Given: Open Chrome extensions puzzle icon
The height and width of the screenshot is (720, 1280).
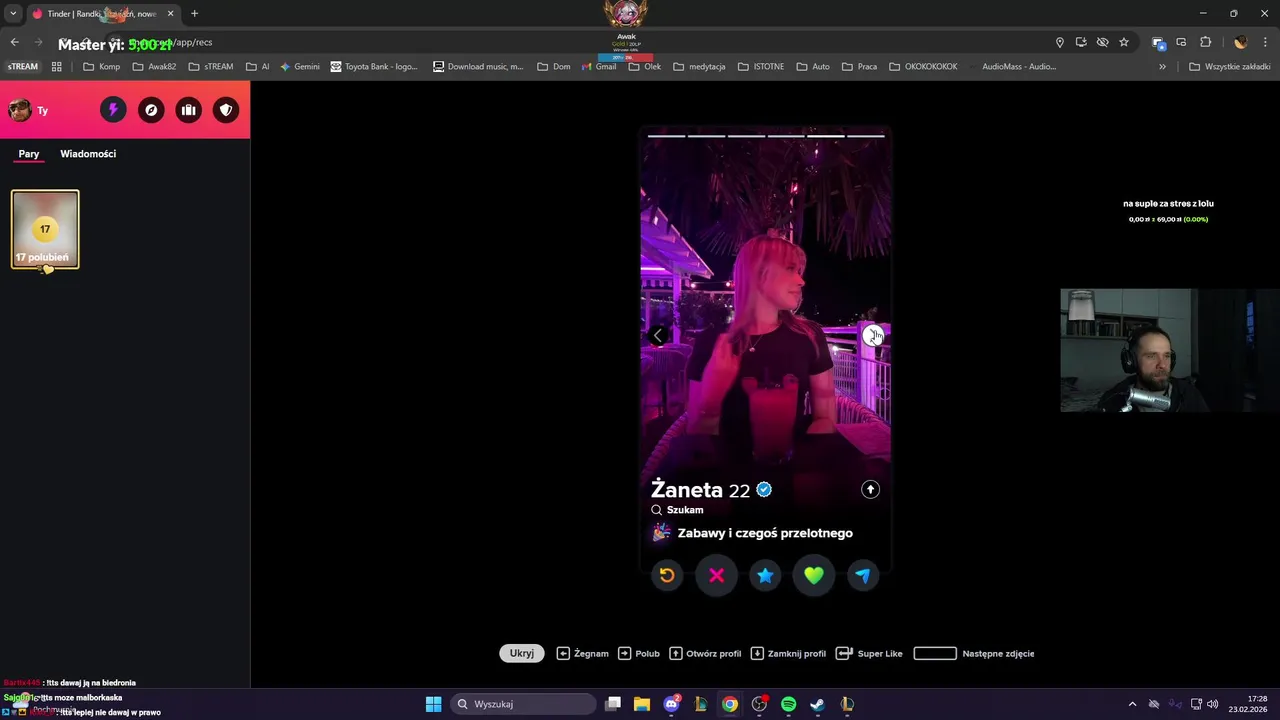Looking at the screenshot, I should point(1205,42).
